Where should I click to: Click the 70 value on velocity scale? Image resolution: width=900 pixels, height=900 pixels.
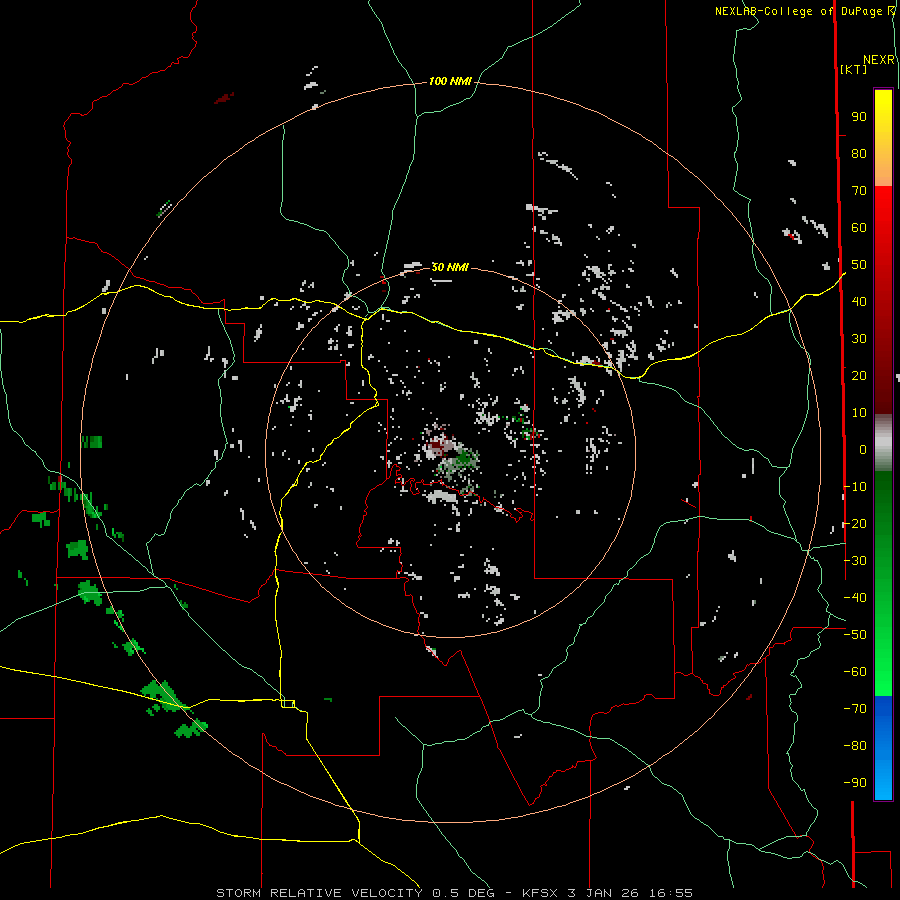click(x=859, y=191)
